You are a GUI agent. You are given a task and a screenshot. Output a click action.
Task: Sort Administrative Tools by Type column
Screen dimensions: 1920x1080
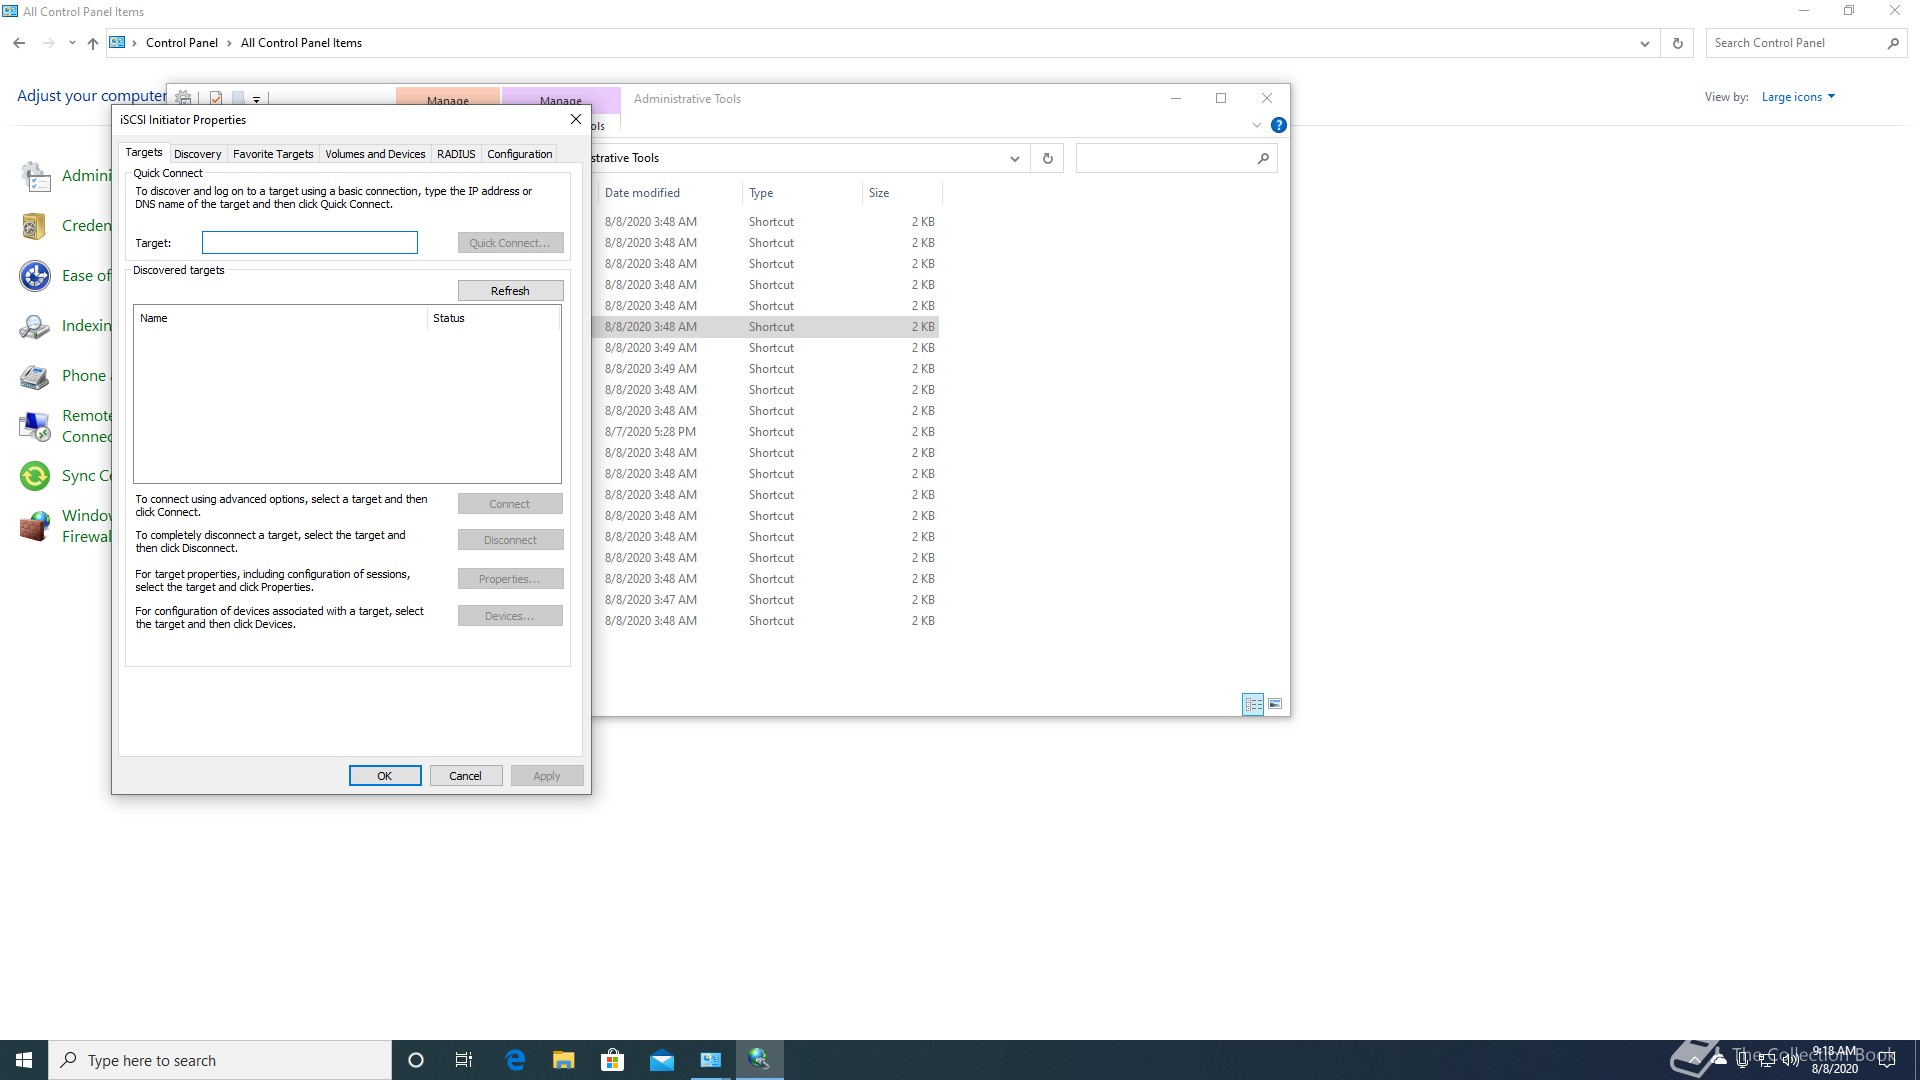tap(801, 193)
